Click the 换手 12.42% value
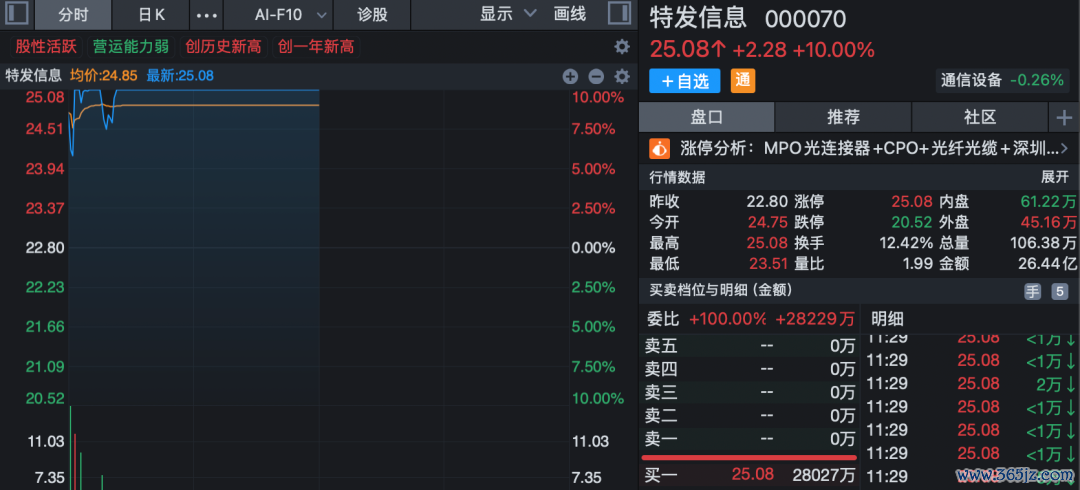The height and width of the screenshot is (490, 1080). [x=906, y=243]
